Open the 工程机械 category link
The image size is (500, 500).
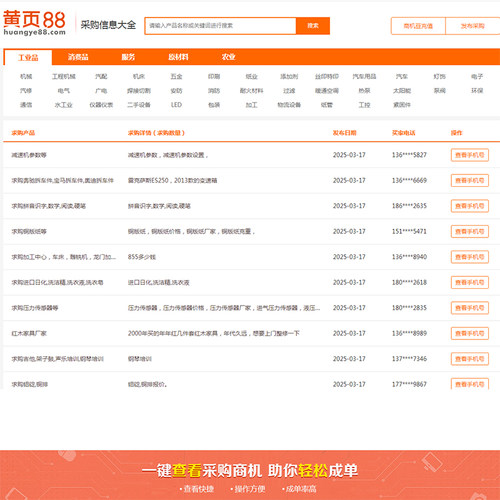64,77
